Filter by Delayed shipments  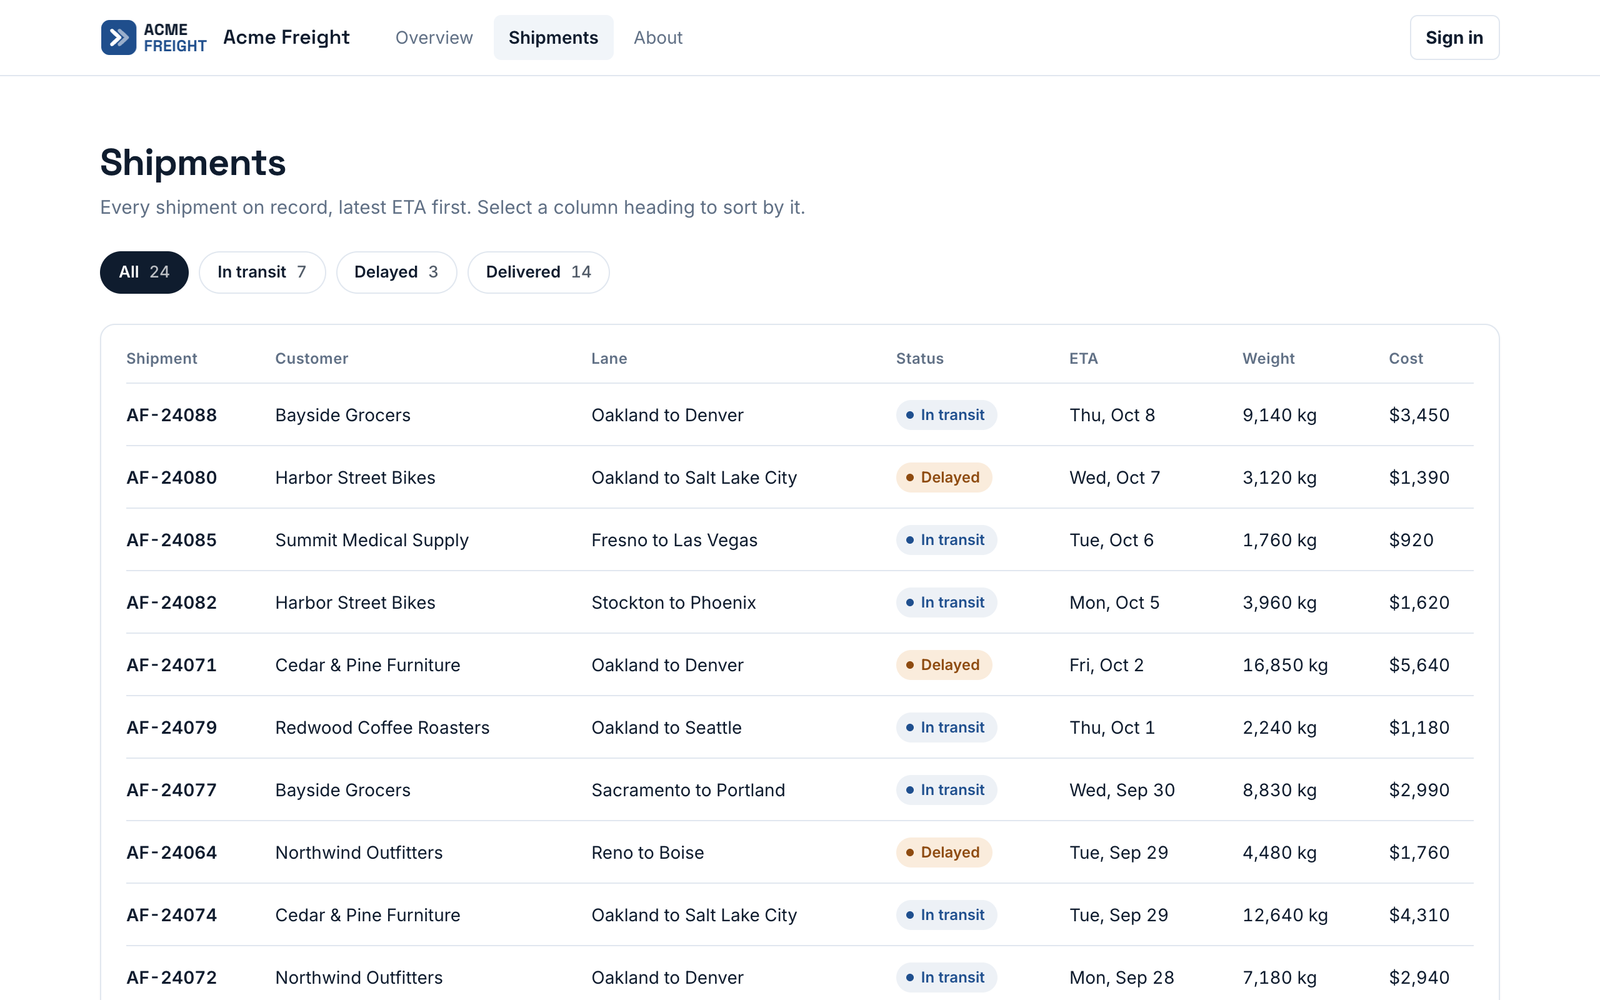pyautogui.click(x=396, y=272)
